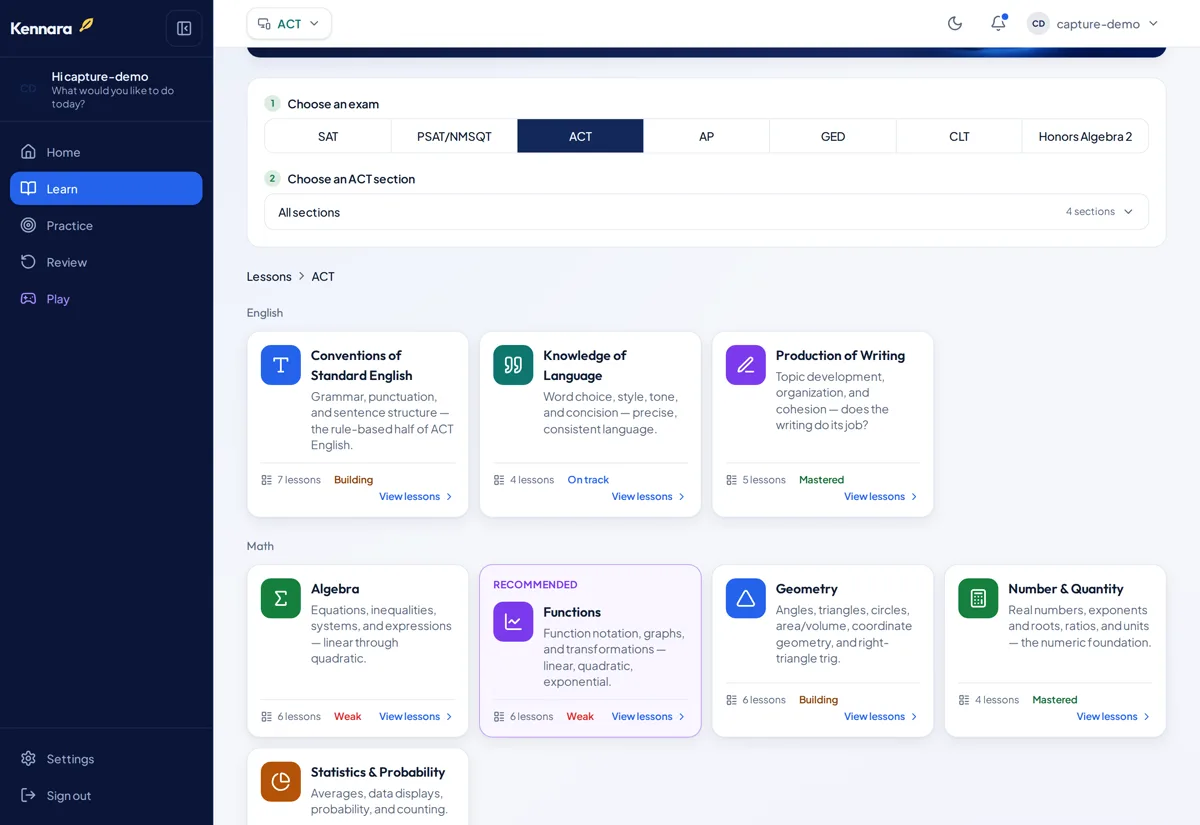Click Conventions of Standard English icon

(281, 365)
